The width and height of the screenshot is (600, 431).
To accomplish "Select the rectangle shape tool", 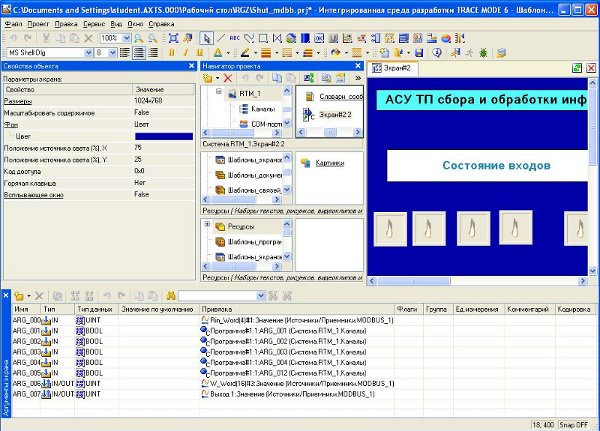I will click(263, 38).
